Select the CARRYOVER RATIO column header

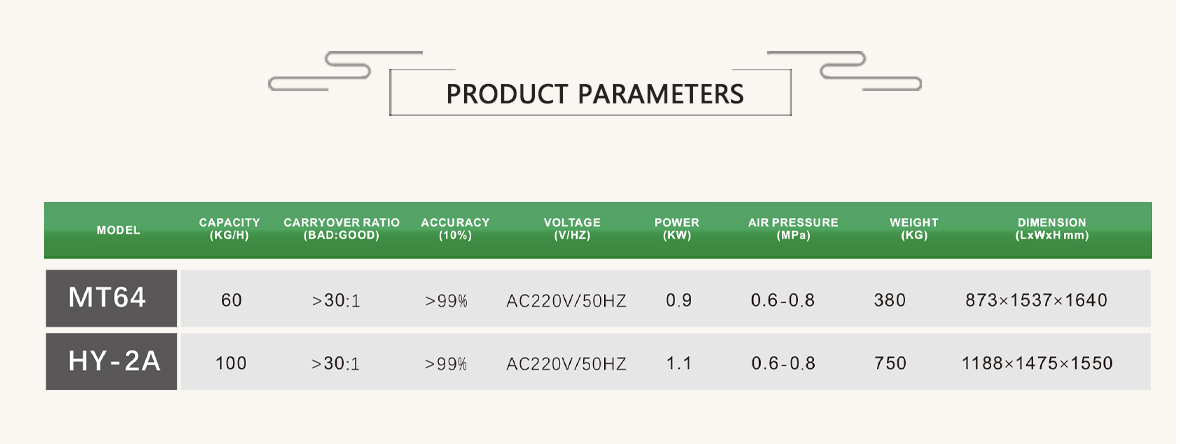tap(342, 229)
